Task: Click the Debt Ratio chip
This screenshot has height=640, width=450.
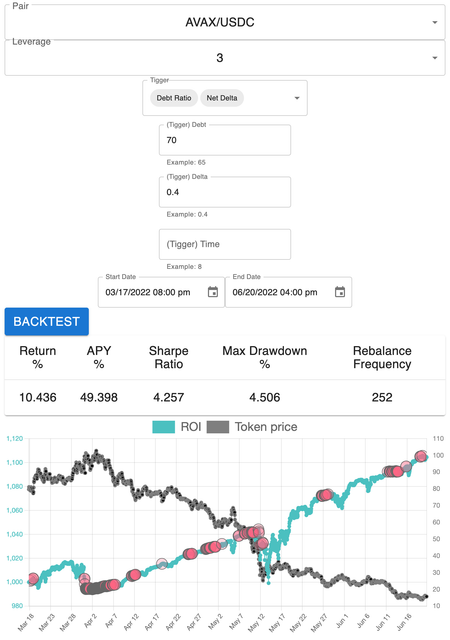Action: [174, 98]
